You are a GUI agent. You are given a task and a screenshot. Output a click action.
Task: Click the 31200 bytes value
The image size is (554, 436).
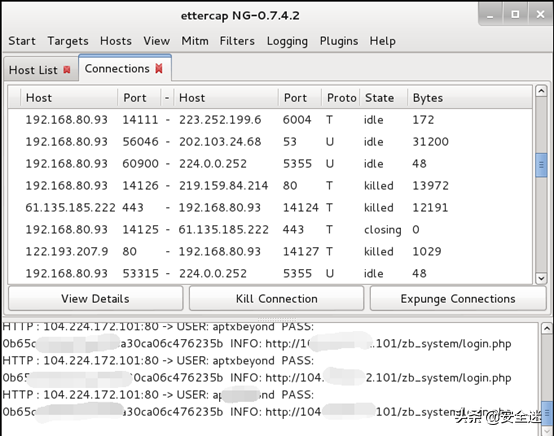430,142
